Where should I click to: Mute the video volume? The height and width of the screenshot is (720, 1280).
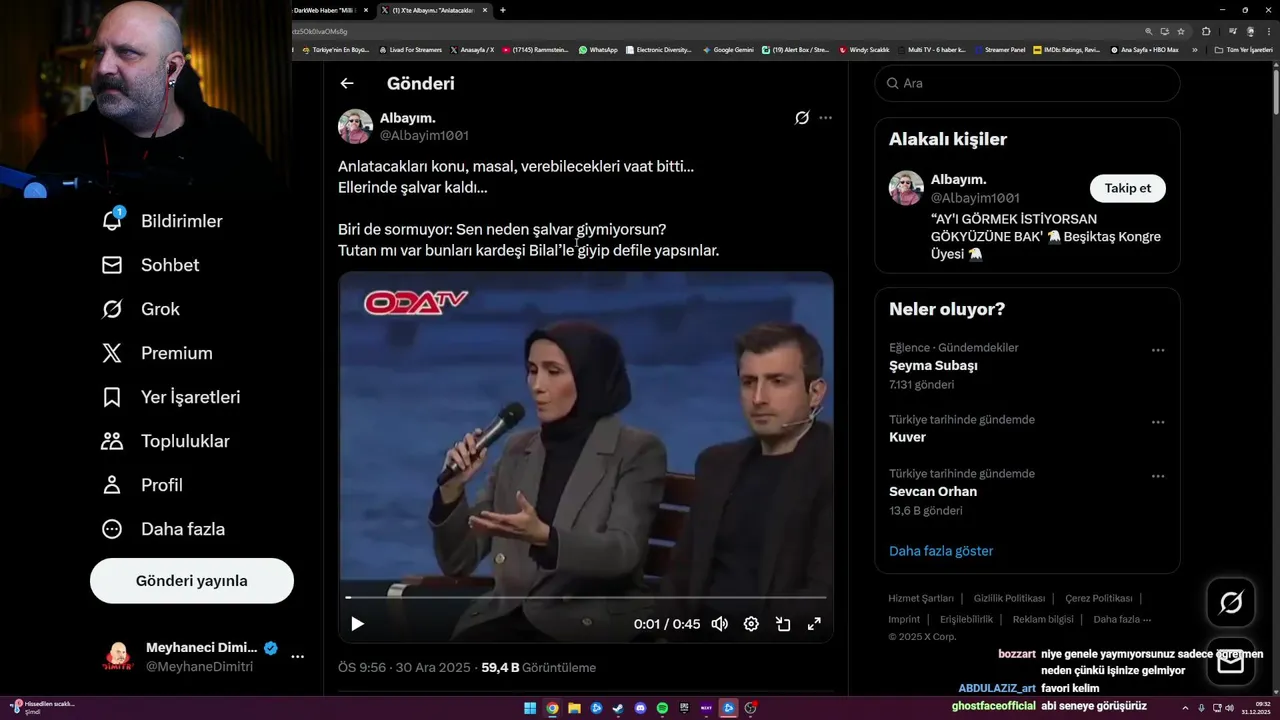(x=720, y=624)
